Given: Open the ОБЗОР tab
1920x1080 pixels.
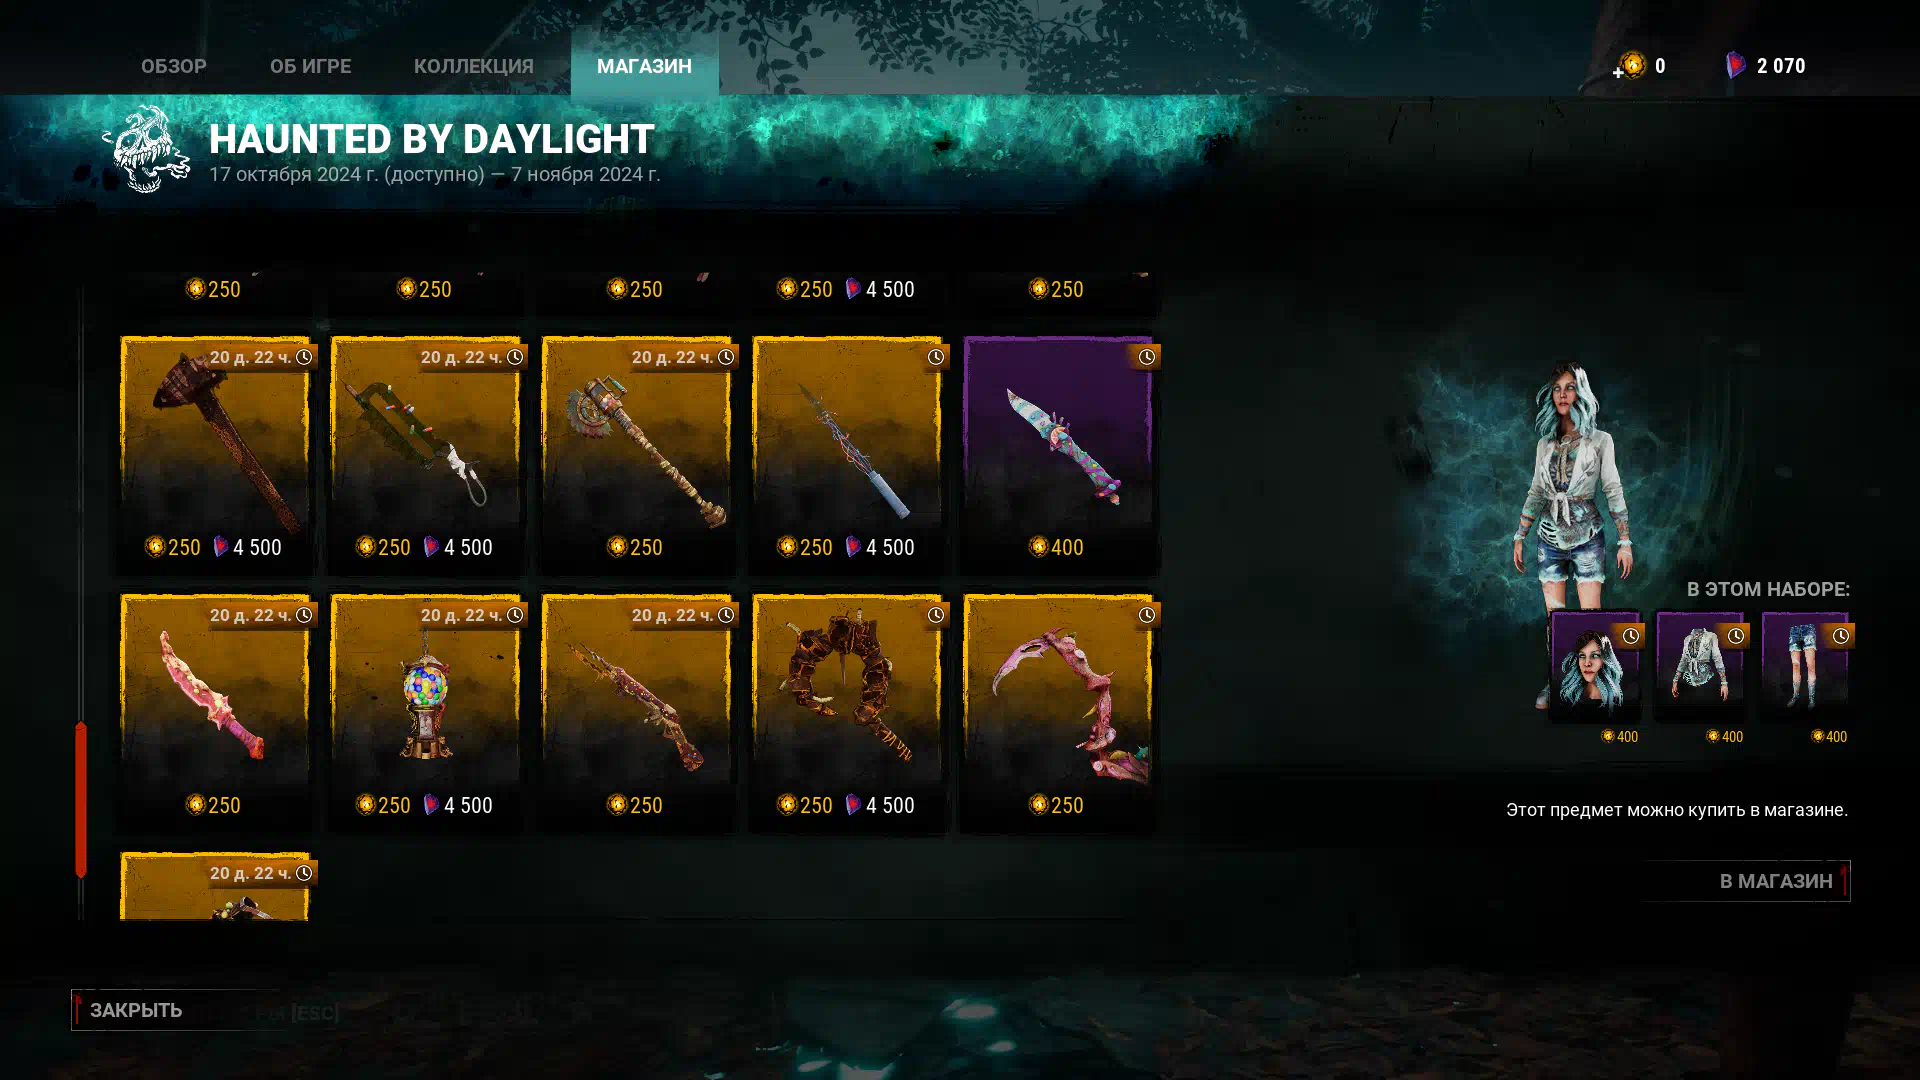Looking at the screenshot, I should [x=173, y=66].
